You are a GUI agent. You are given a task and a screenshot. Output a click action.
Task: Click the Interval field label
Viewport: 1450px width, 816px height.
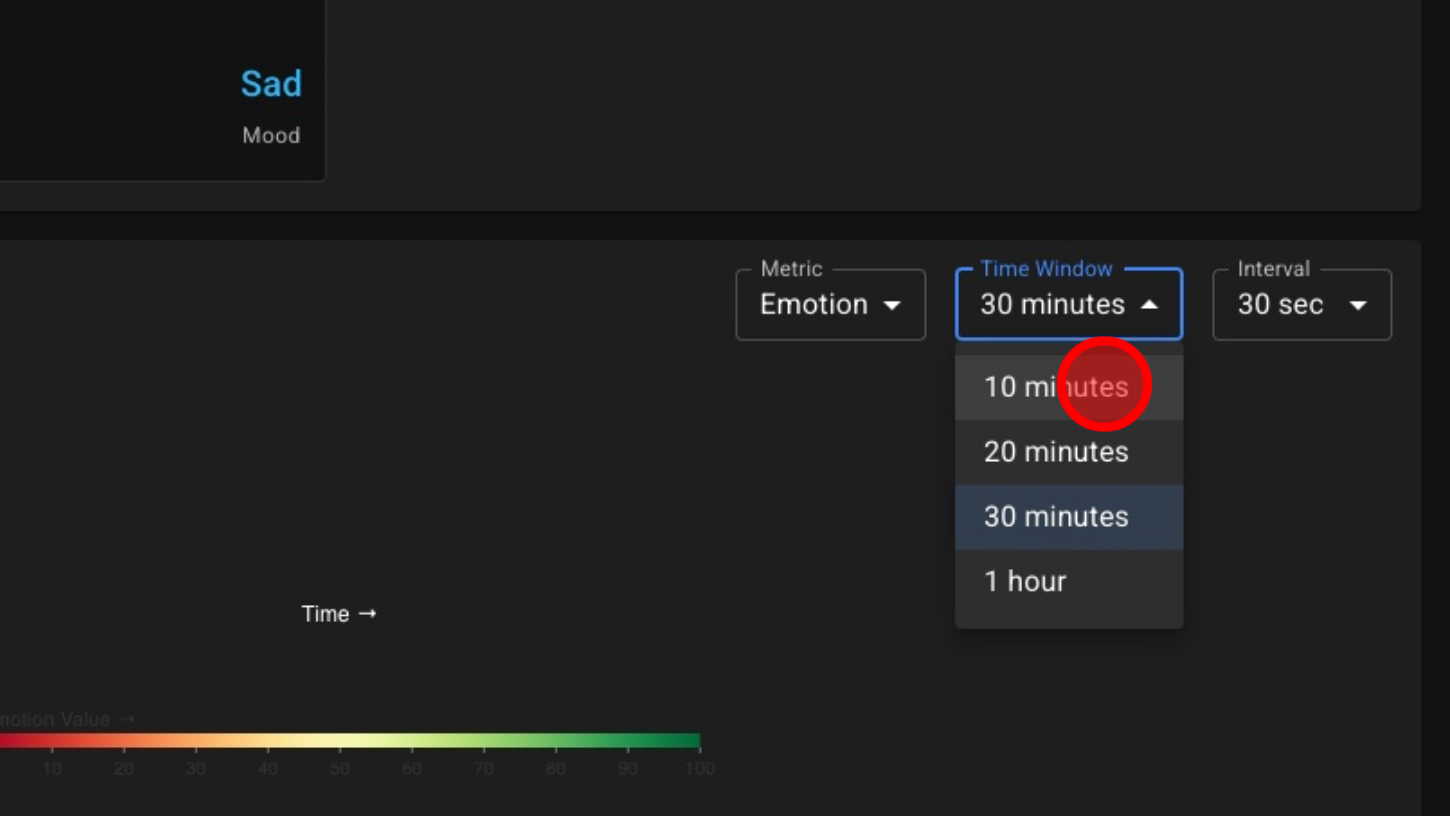pyautogui.click(x=1273, y=269)
